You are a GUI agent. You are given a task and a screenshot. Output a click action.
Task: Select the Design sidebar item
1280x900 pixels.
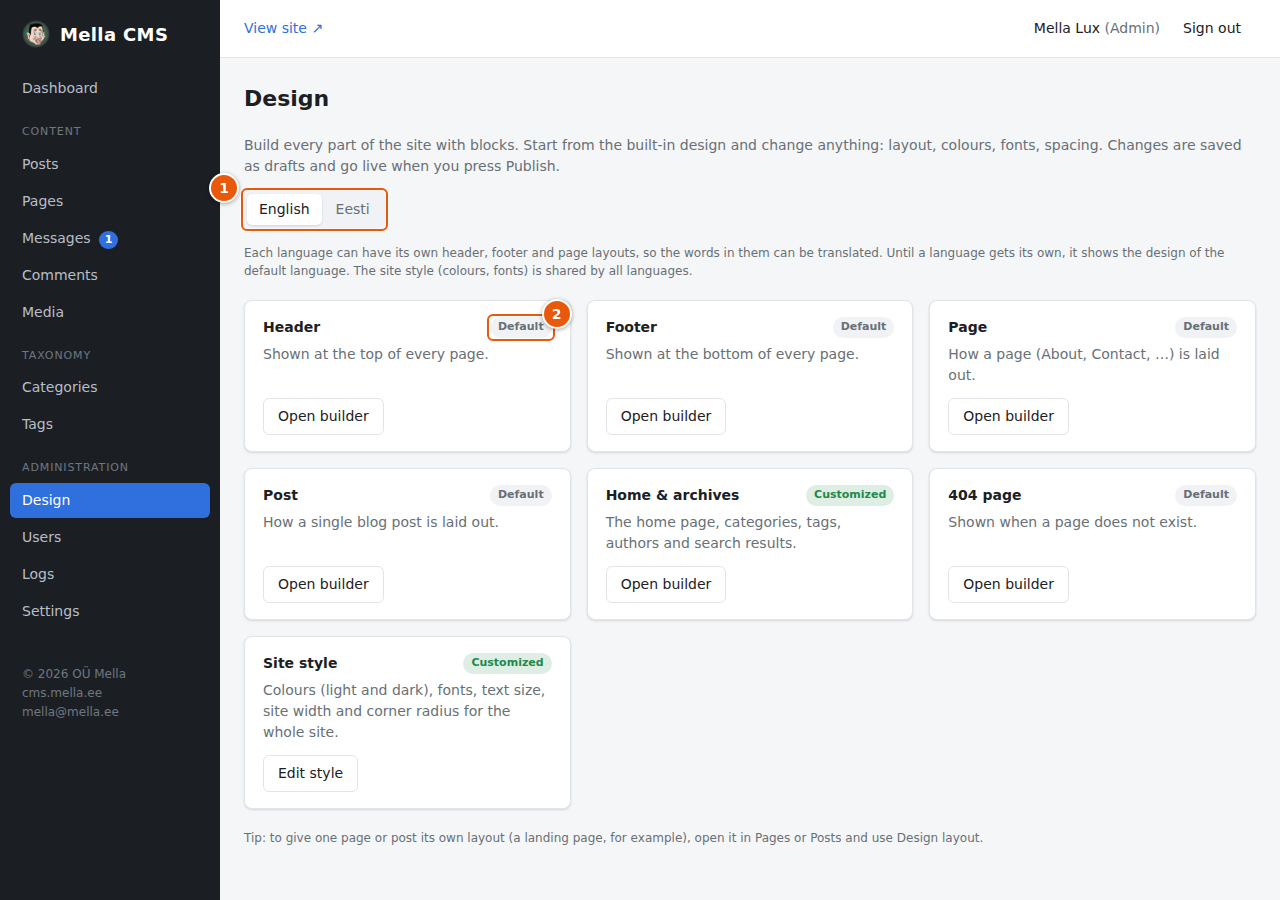[110, 500]
